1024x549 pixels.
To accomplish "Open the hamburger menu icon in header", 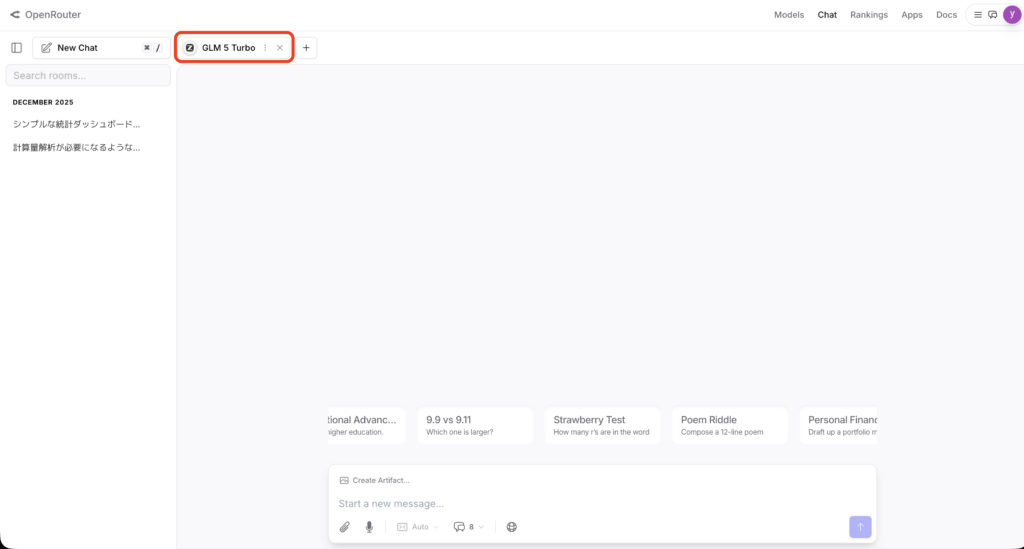I will coord(978,15).
